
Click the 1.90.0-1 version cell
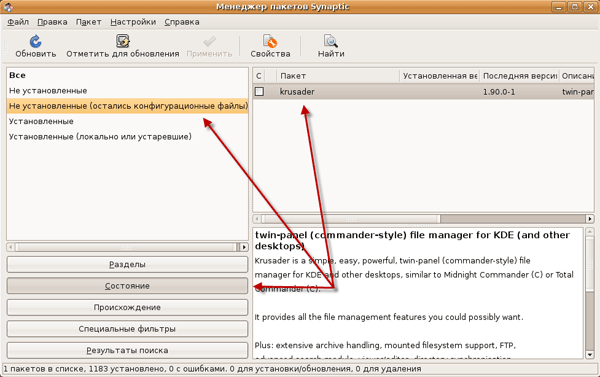(x=499, y=92)
